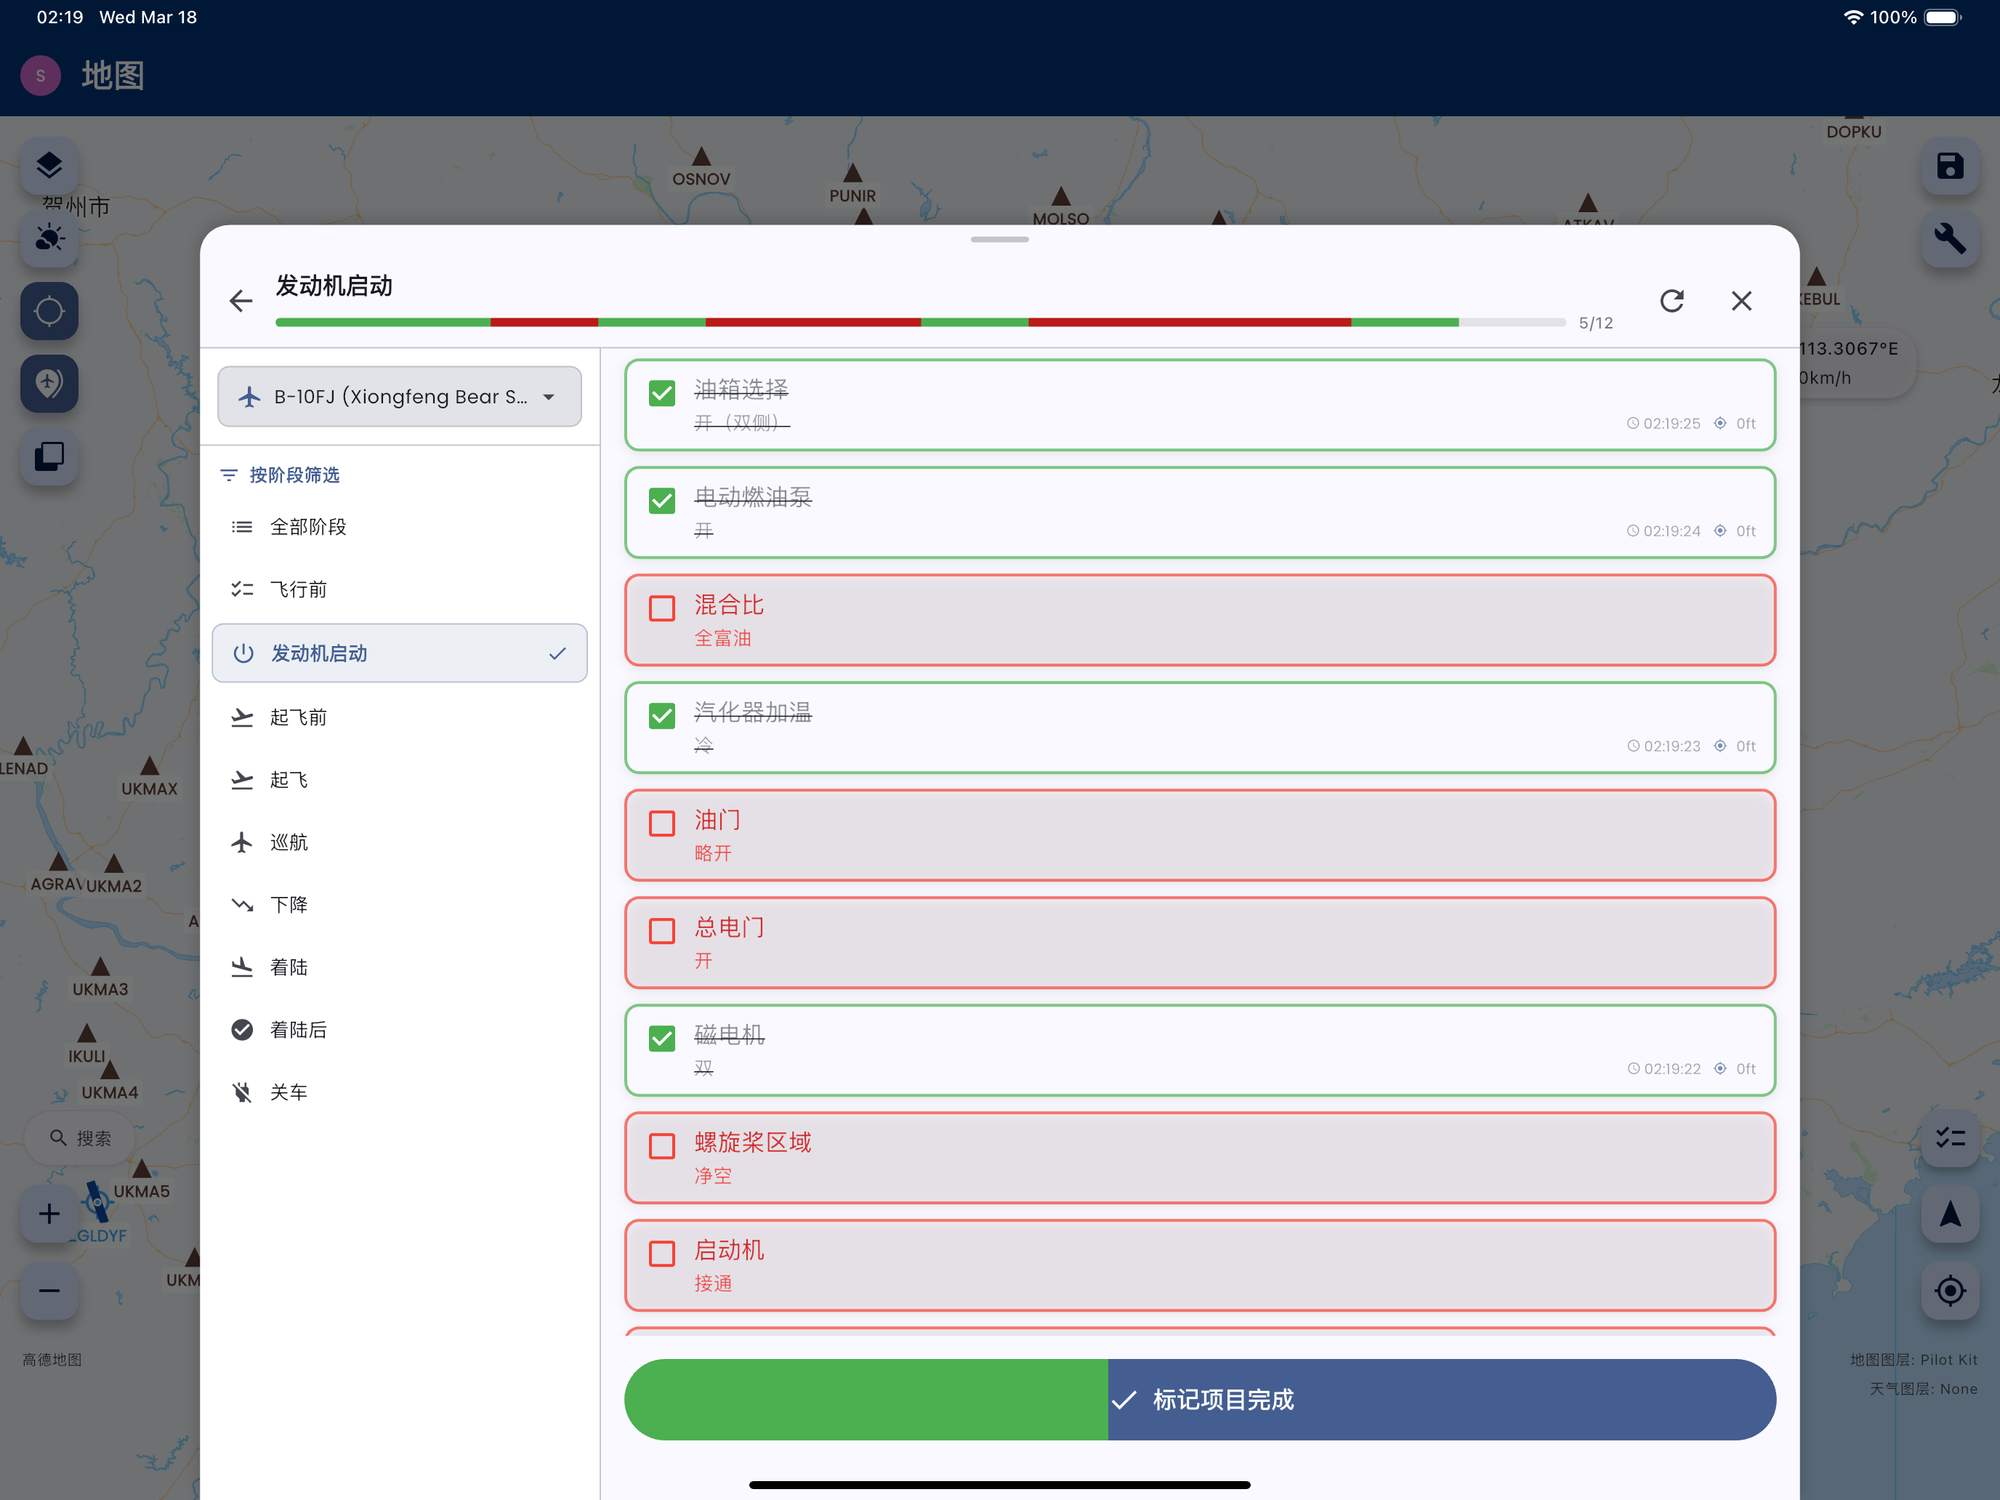Image resolution: width=2000 pixels, height=1500 pixels.
Task: Select the 巡航 phase item
Action: point(289,842)
